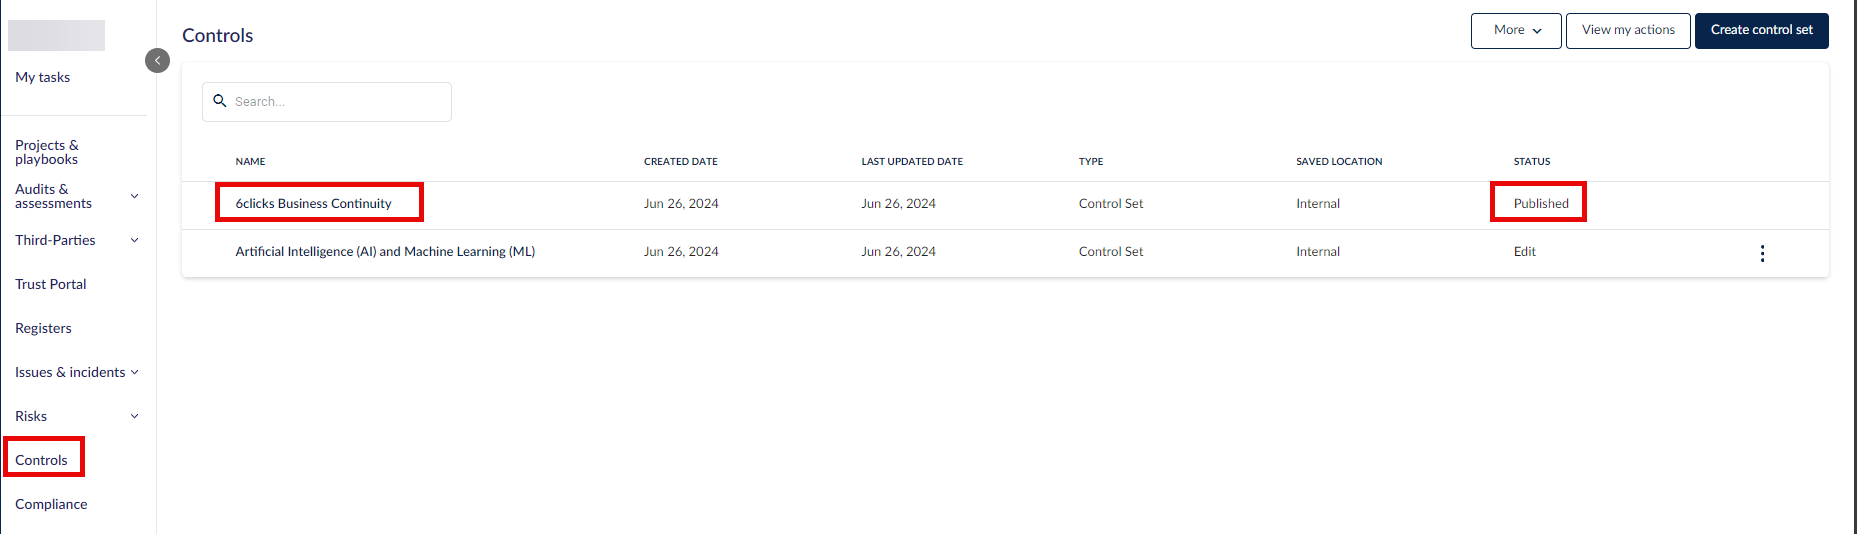Sort by the Status column header

[x=1531, y=161]
